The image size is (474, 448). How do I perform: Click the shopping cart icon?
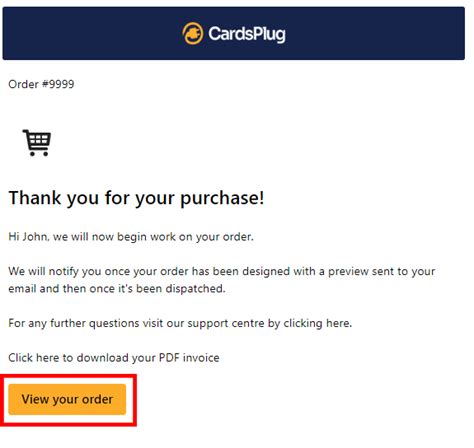click(37, 143)
